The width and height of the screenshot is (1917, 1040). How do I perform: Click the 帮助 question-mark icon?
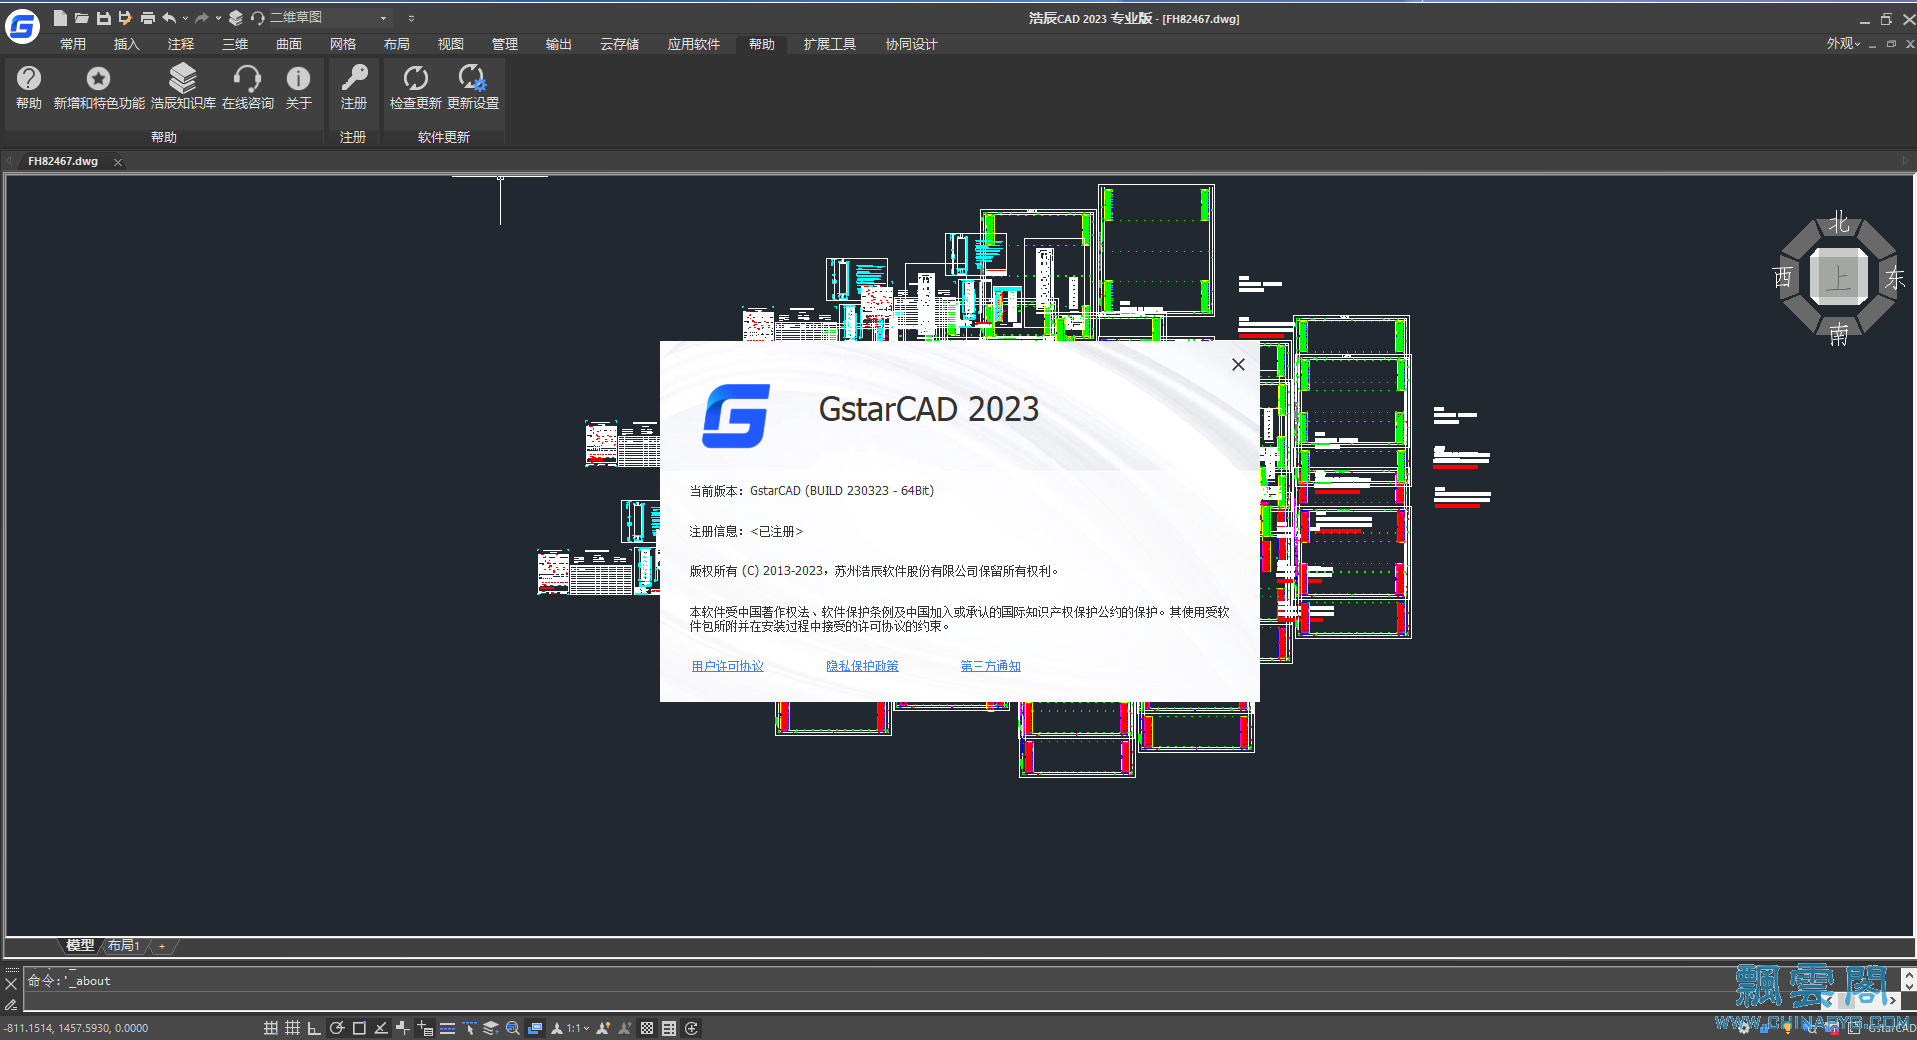click(x=29, y=78)
